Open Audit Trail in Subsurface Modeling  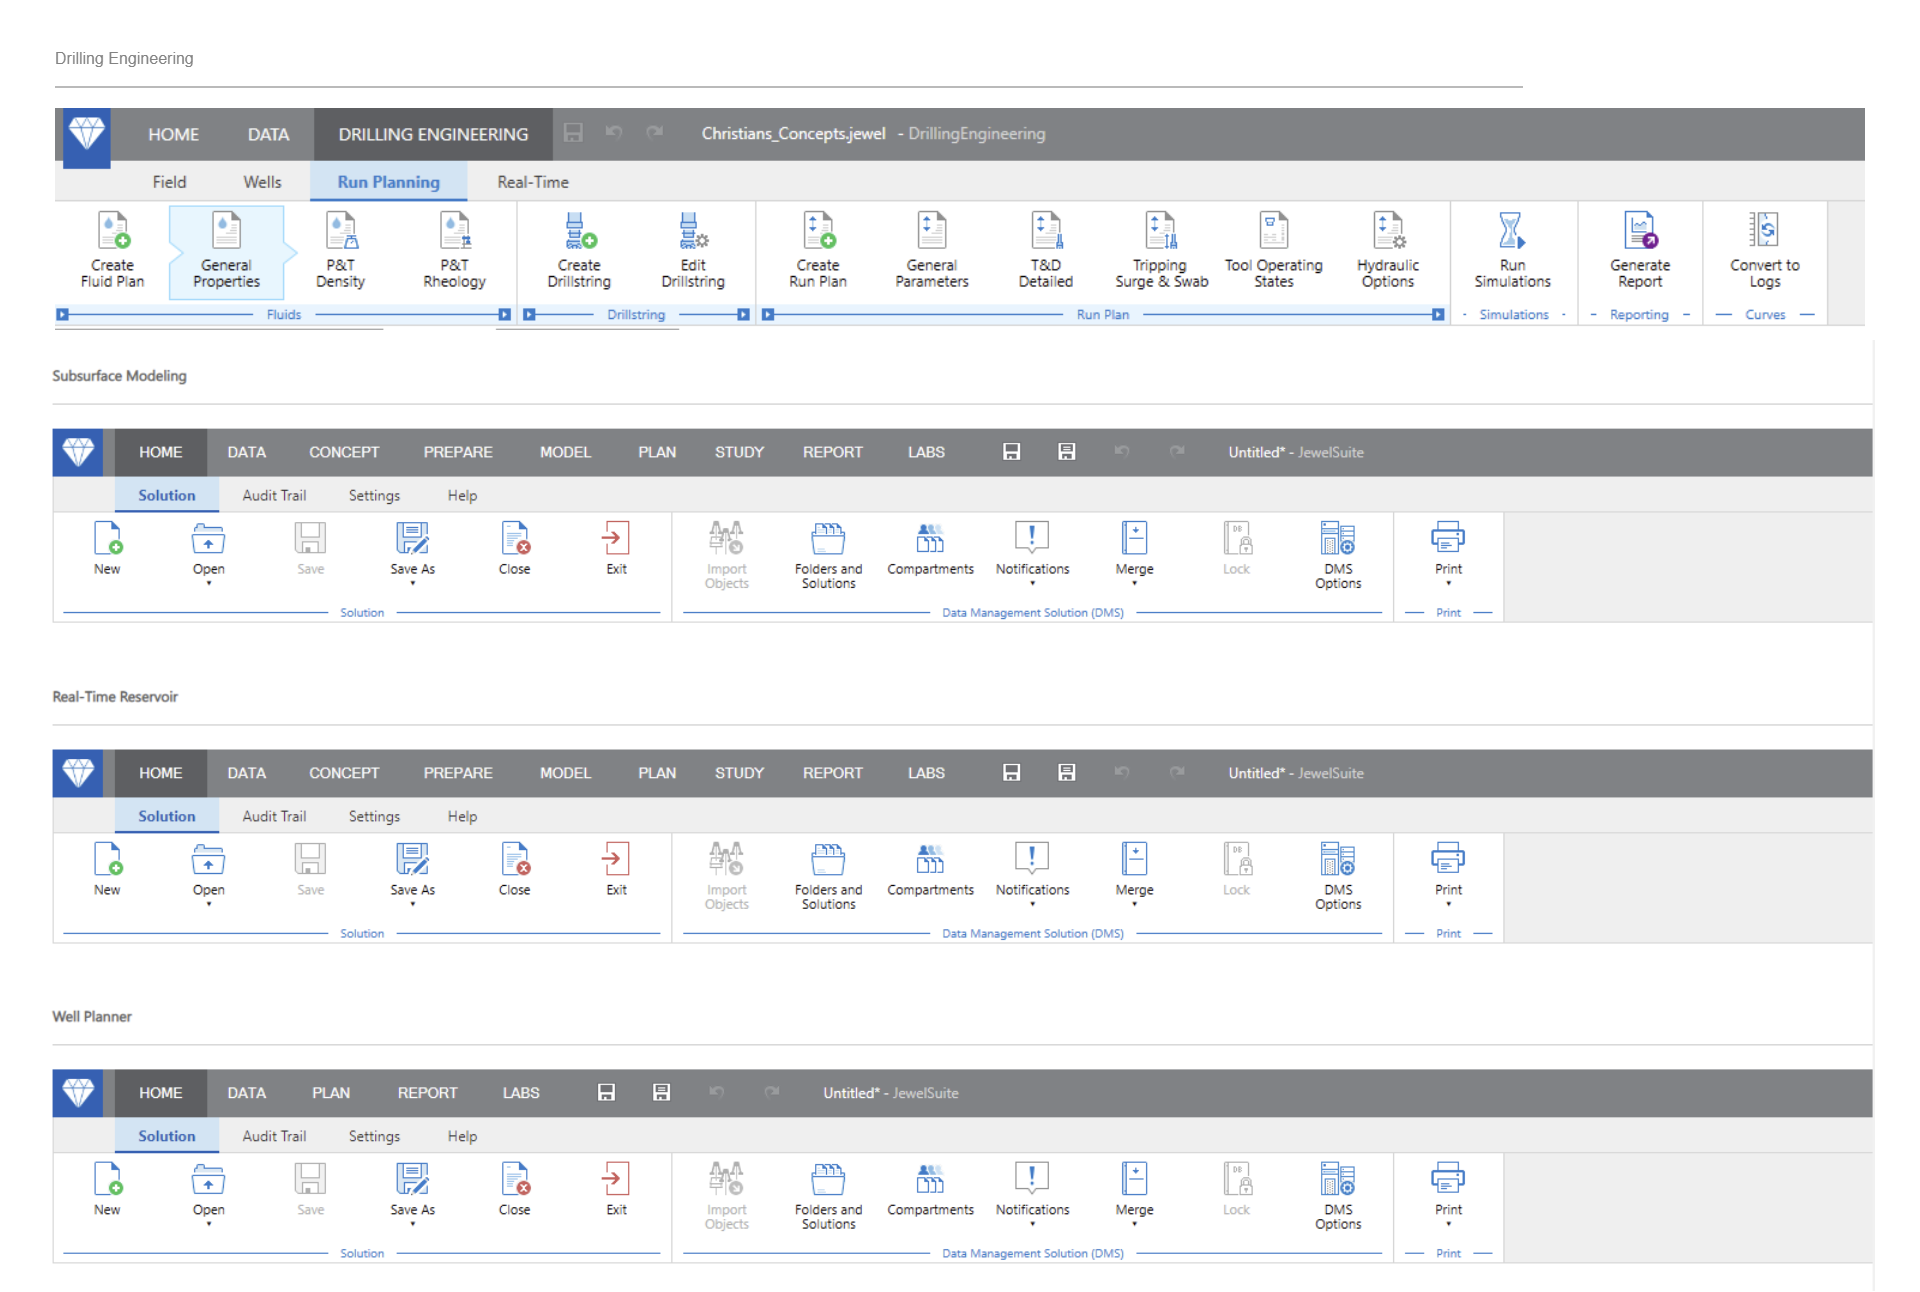pos(274,495)
